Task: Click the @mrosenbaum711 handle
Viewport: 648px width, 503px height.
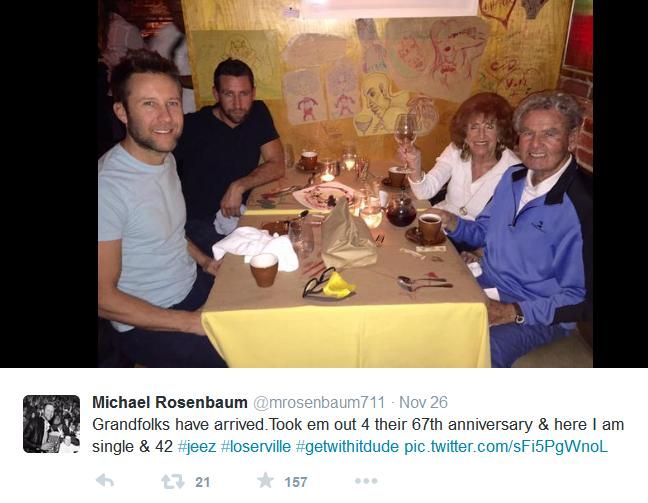Action: coord(319,403)
